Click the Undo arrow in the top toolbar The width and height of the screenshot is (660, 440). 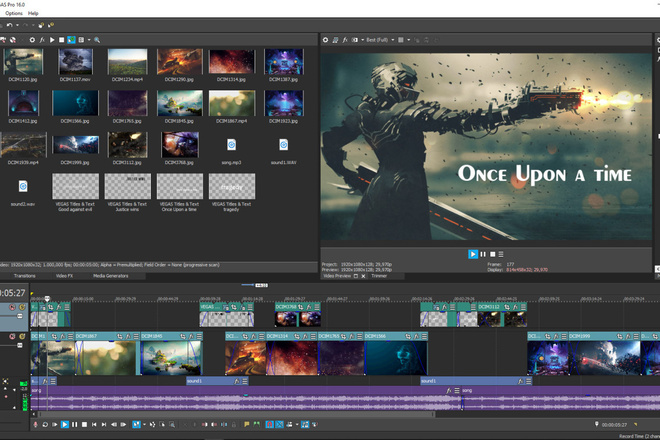coord(9,25)
